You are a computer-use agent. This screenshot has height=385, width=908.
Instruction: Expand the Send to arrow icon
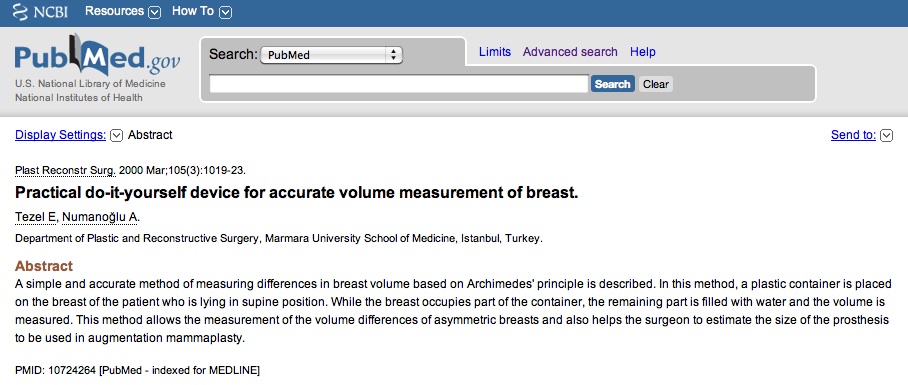(886, 135)
